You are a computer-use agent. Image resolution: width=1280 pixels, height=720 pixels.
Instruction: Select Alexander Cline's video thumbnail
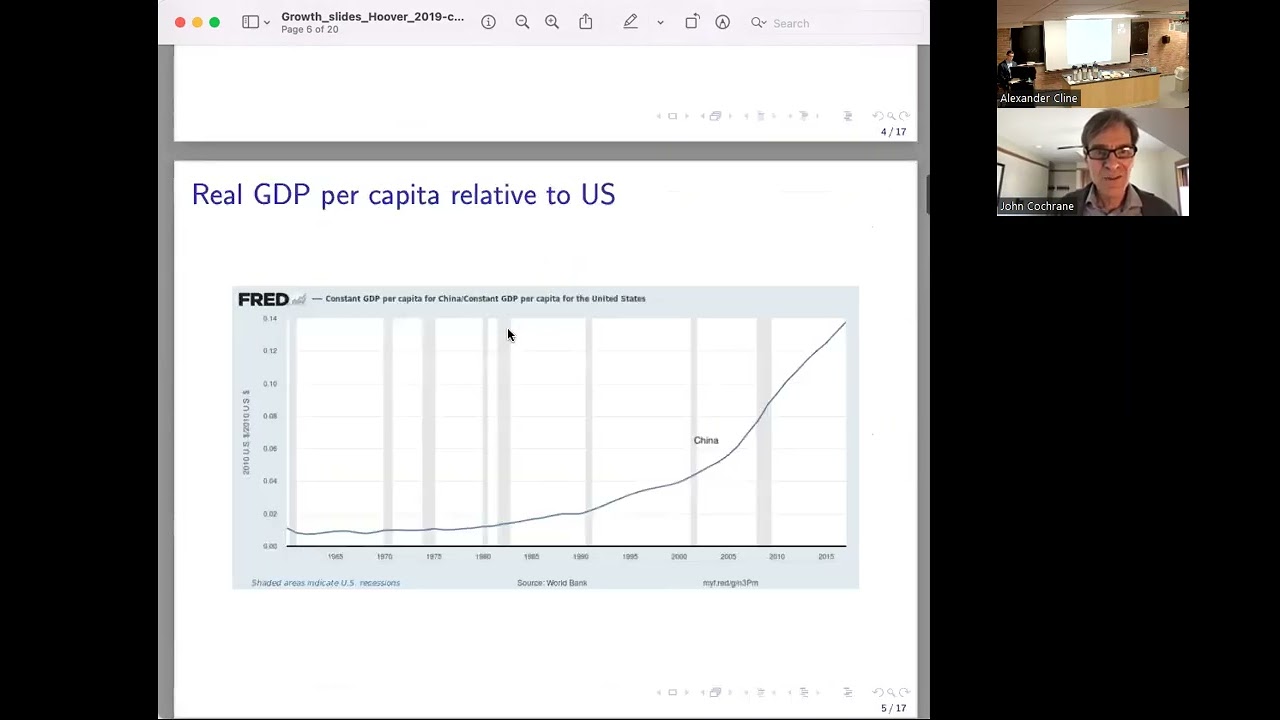pyautogui.click(x=1092, y=54)
